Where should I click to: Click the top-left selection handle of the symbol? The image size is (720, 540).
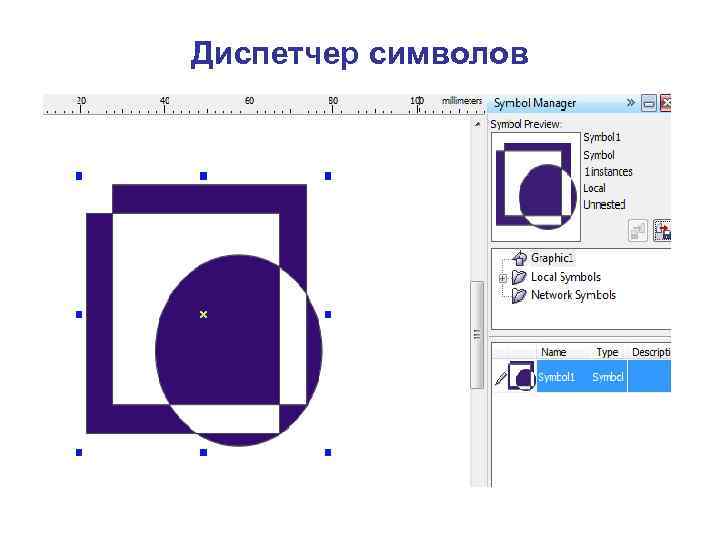point(79,176)
